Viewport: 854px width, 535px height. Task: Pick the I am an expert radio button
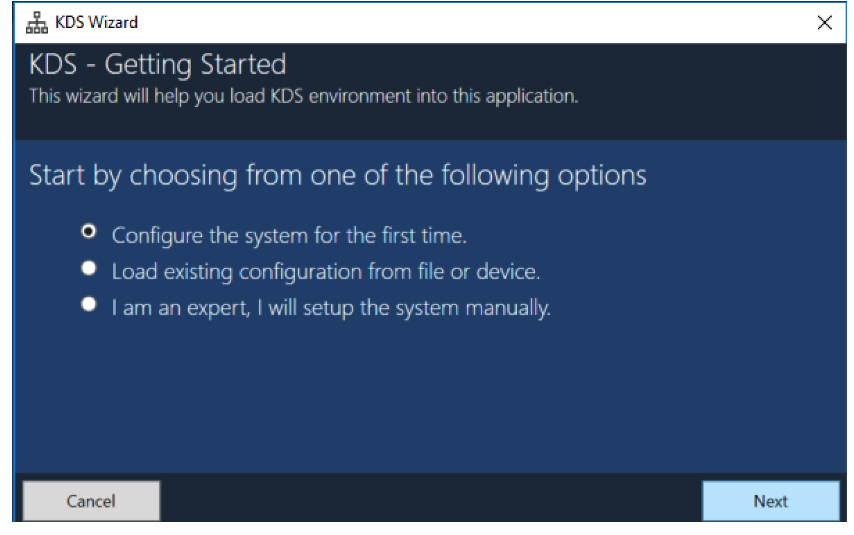pos(89,304)
